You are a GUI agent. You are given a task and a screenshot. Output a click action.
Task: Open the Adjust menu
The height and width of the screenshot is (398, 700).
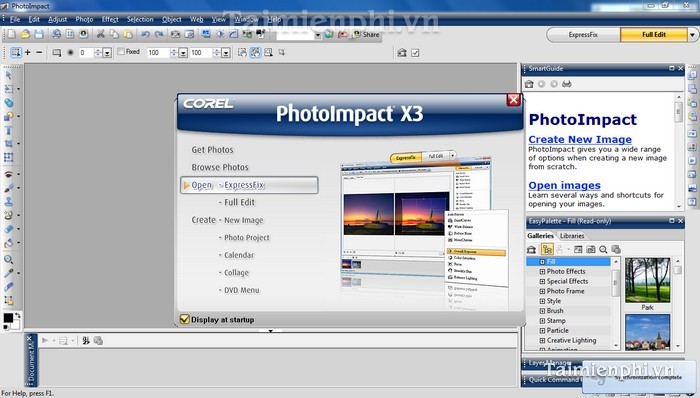coord(58,19)
